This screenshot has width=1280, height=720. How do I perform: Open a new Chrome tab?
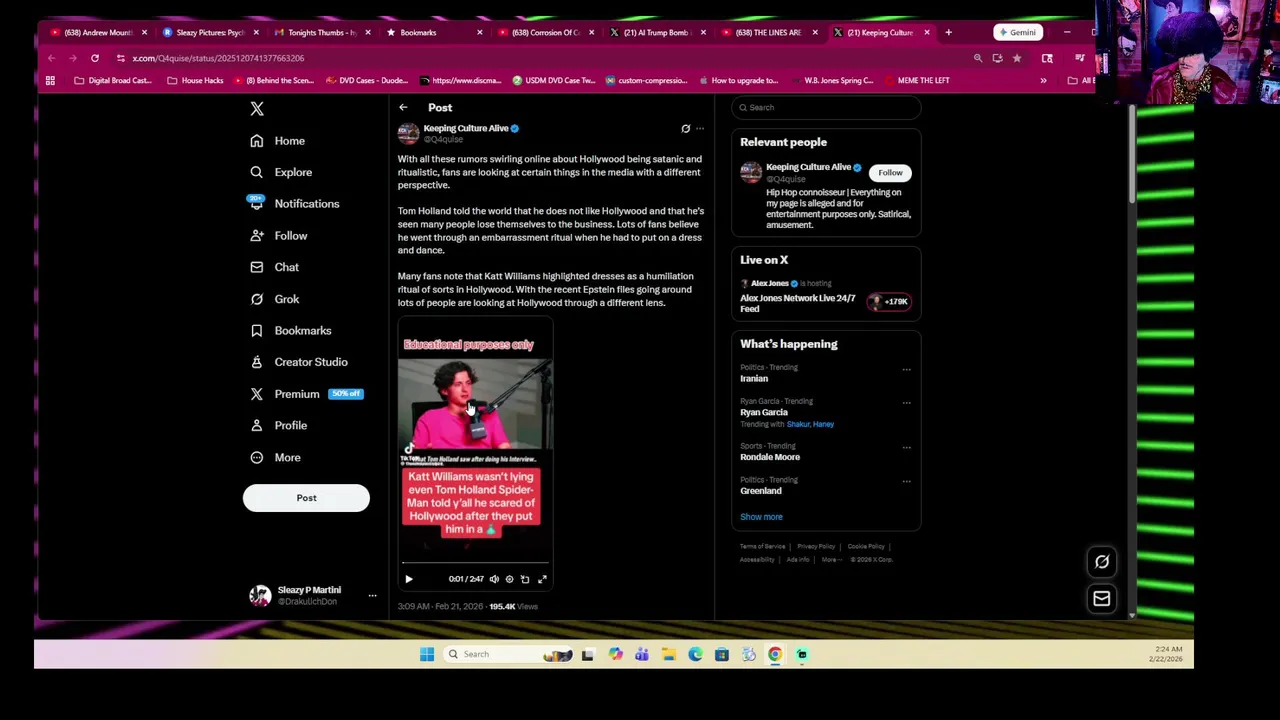(948, 32)
